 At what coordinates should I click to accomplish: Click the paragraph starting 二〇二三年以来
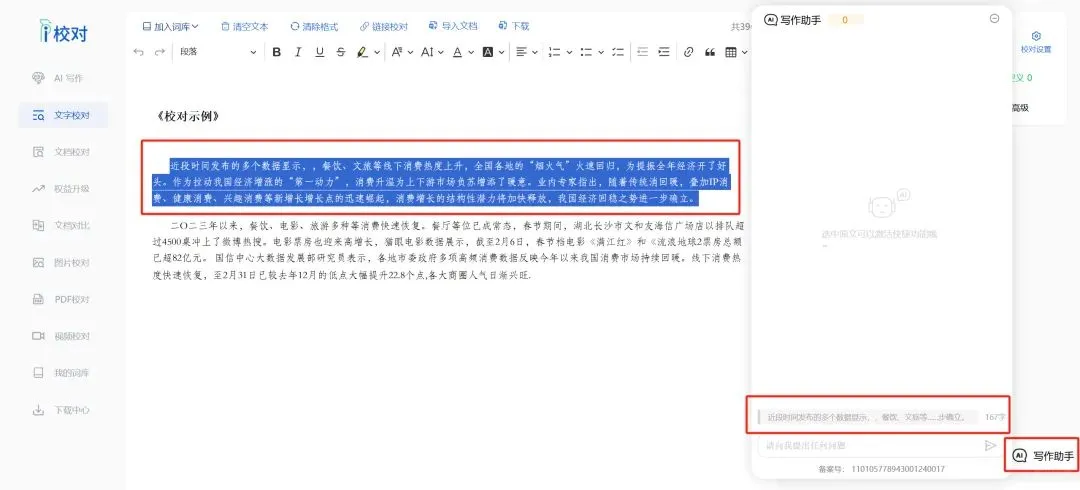[x=448, y=250]
